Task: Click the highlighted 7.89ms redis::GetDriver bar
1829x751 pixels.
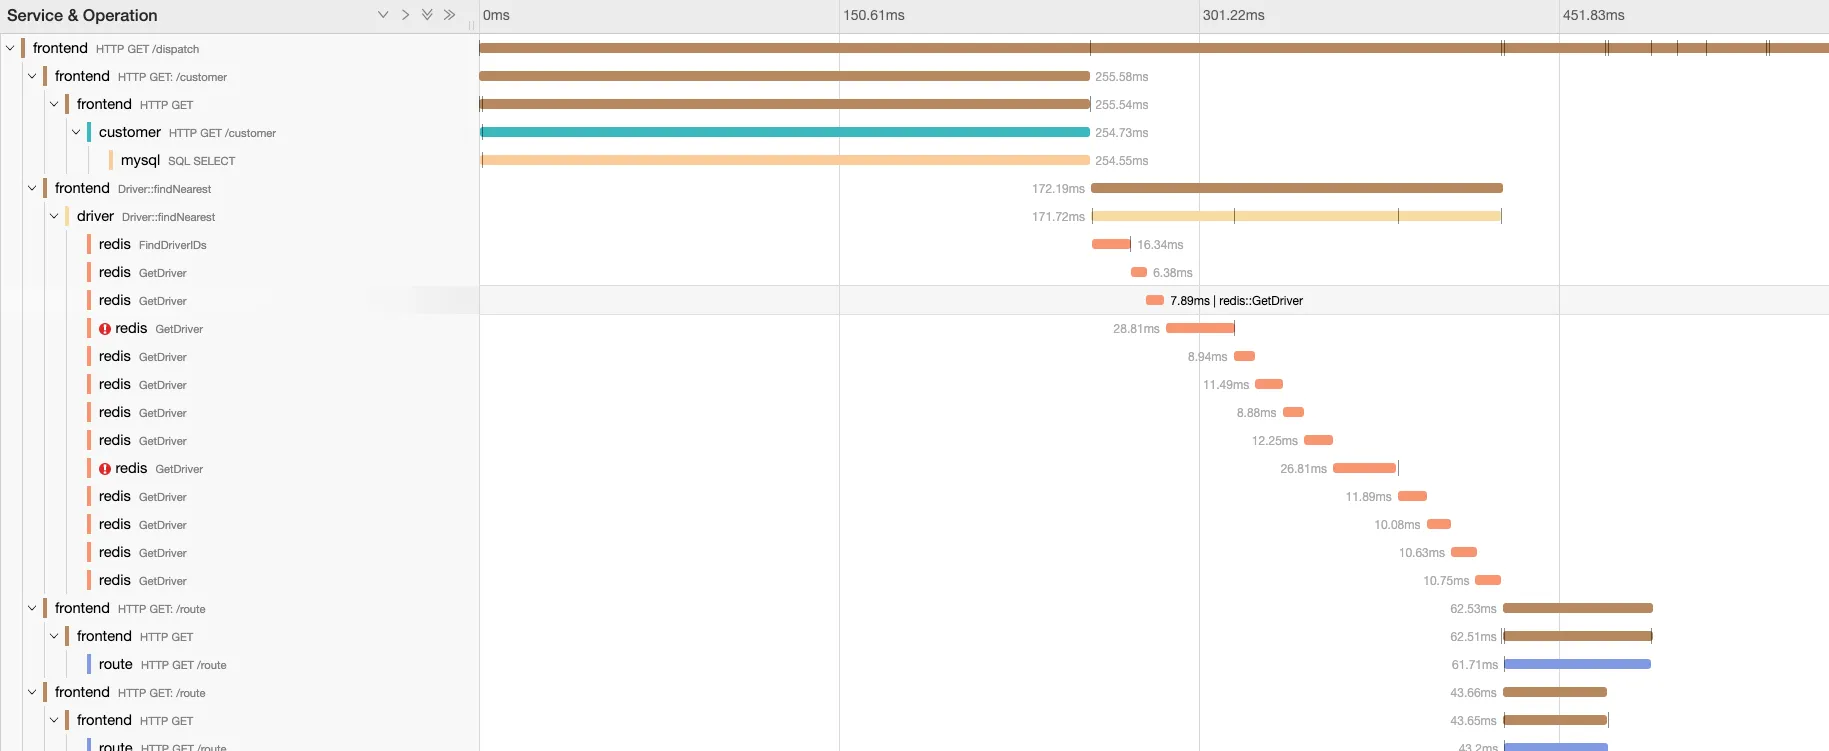Action: pyautogui.click(x=1155, y=300)
